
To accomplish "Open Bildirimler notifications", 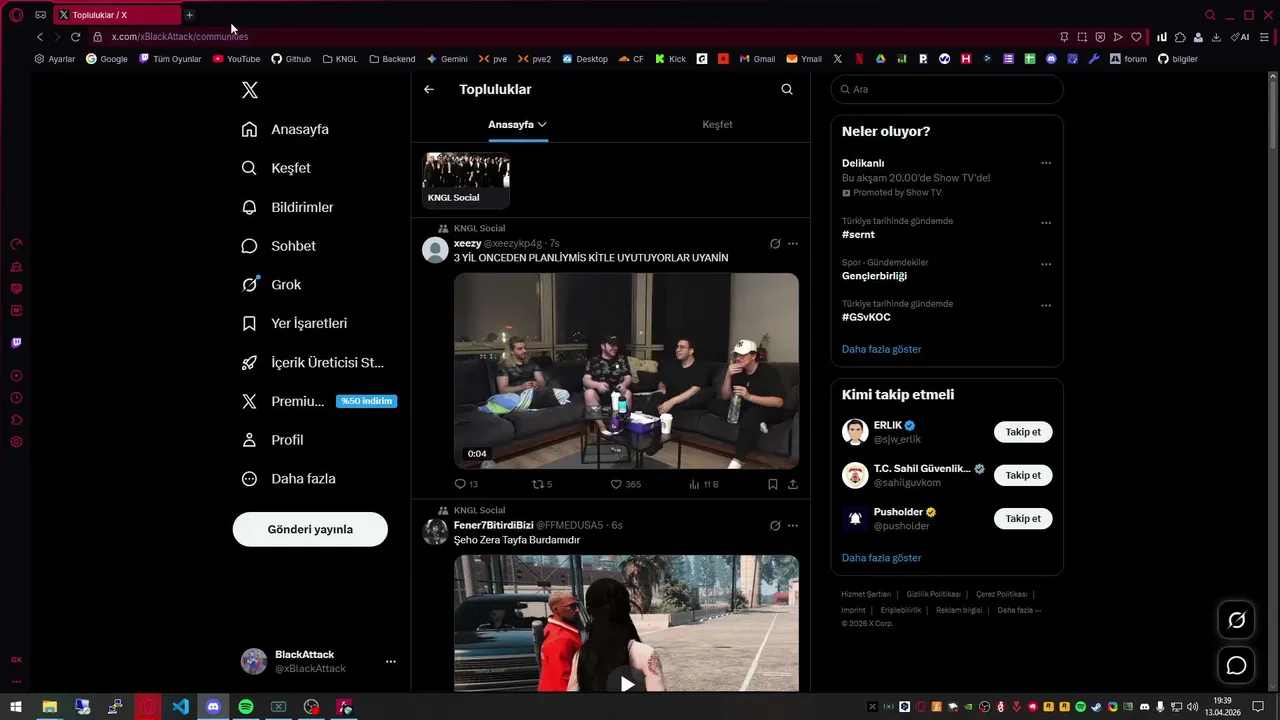I will [288, 207].
